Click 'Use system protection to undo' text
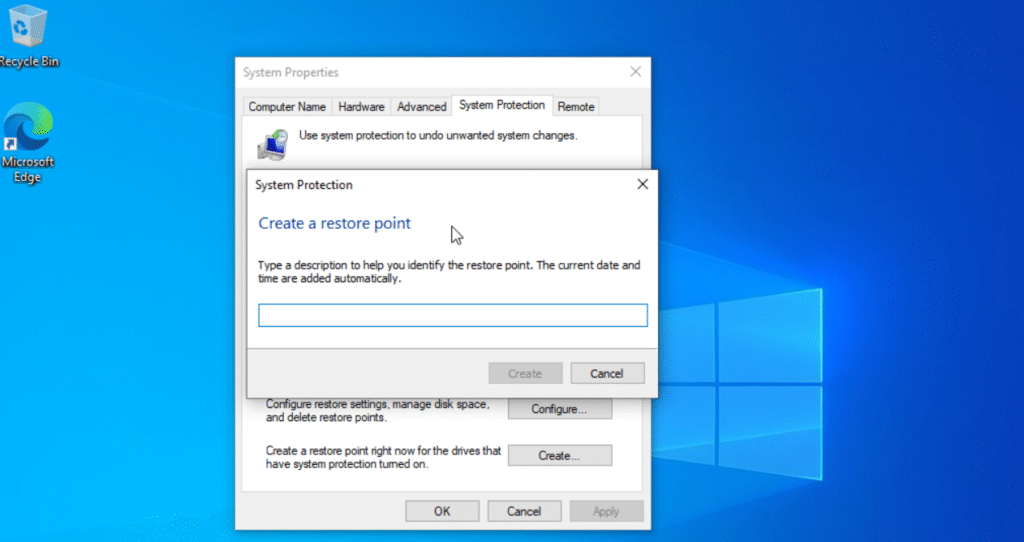1024x542 pixels. pyautogui.click(x=438, y=136)
